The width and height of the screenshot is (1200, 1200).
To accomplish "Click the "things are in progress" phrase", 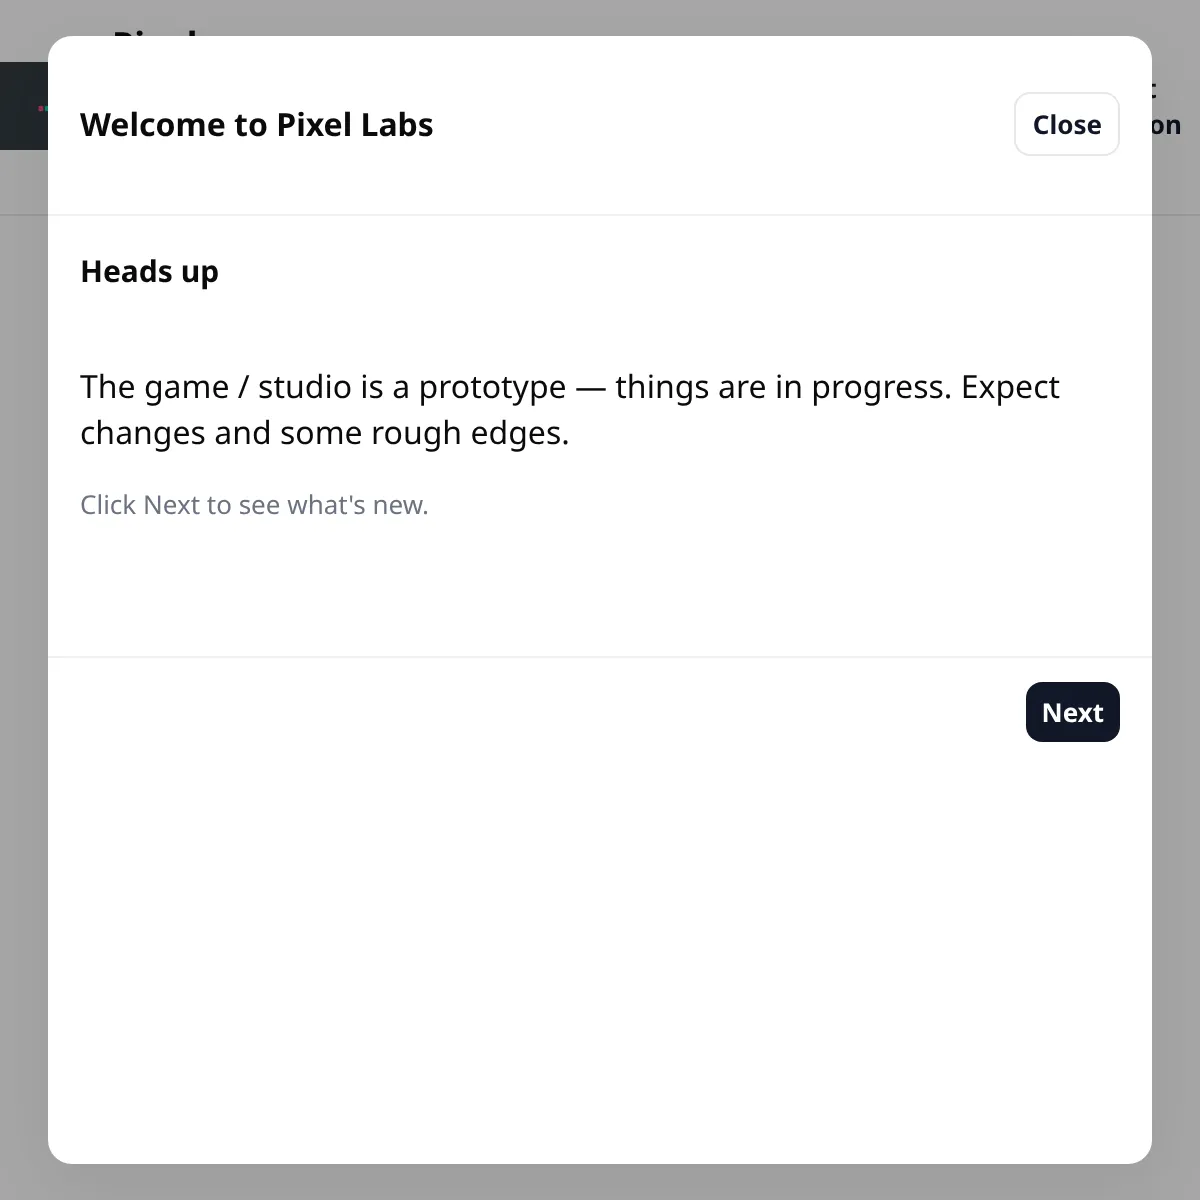I will pos(782,387).
